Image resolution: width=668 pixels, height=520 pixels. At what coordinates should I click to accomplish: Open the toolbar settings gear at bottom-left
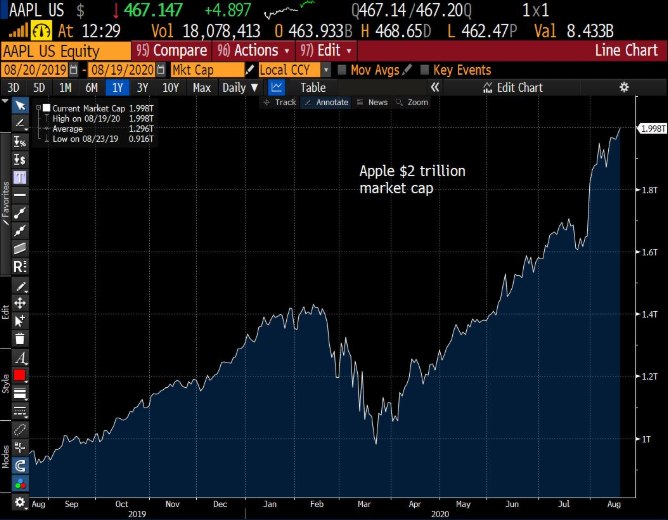[x=20, y=502]
